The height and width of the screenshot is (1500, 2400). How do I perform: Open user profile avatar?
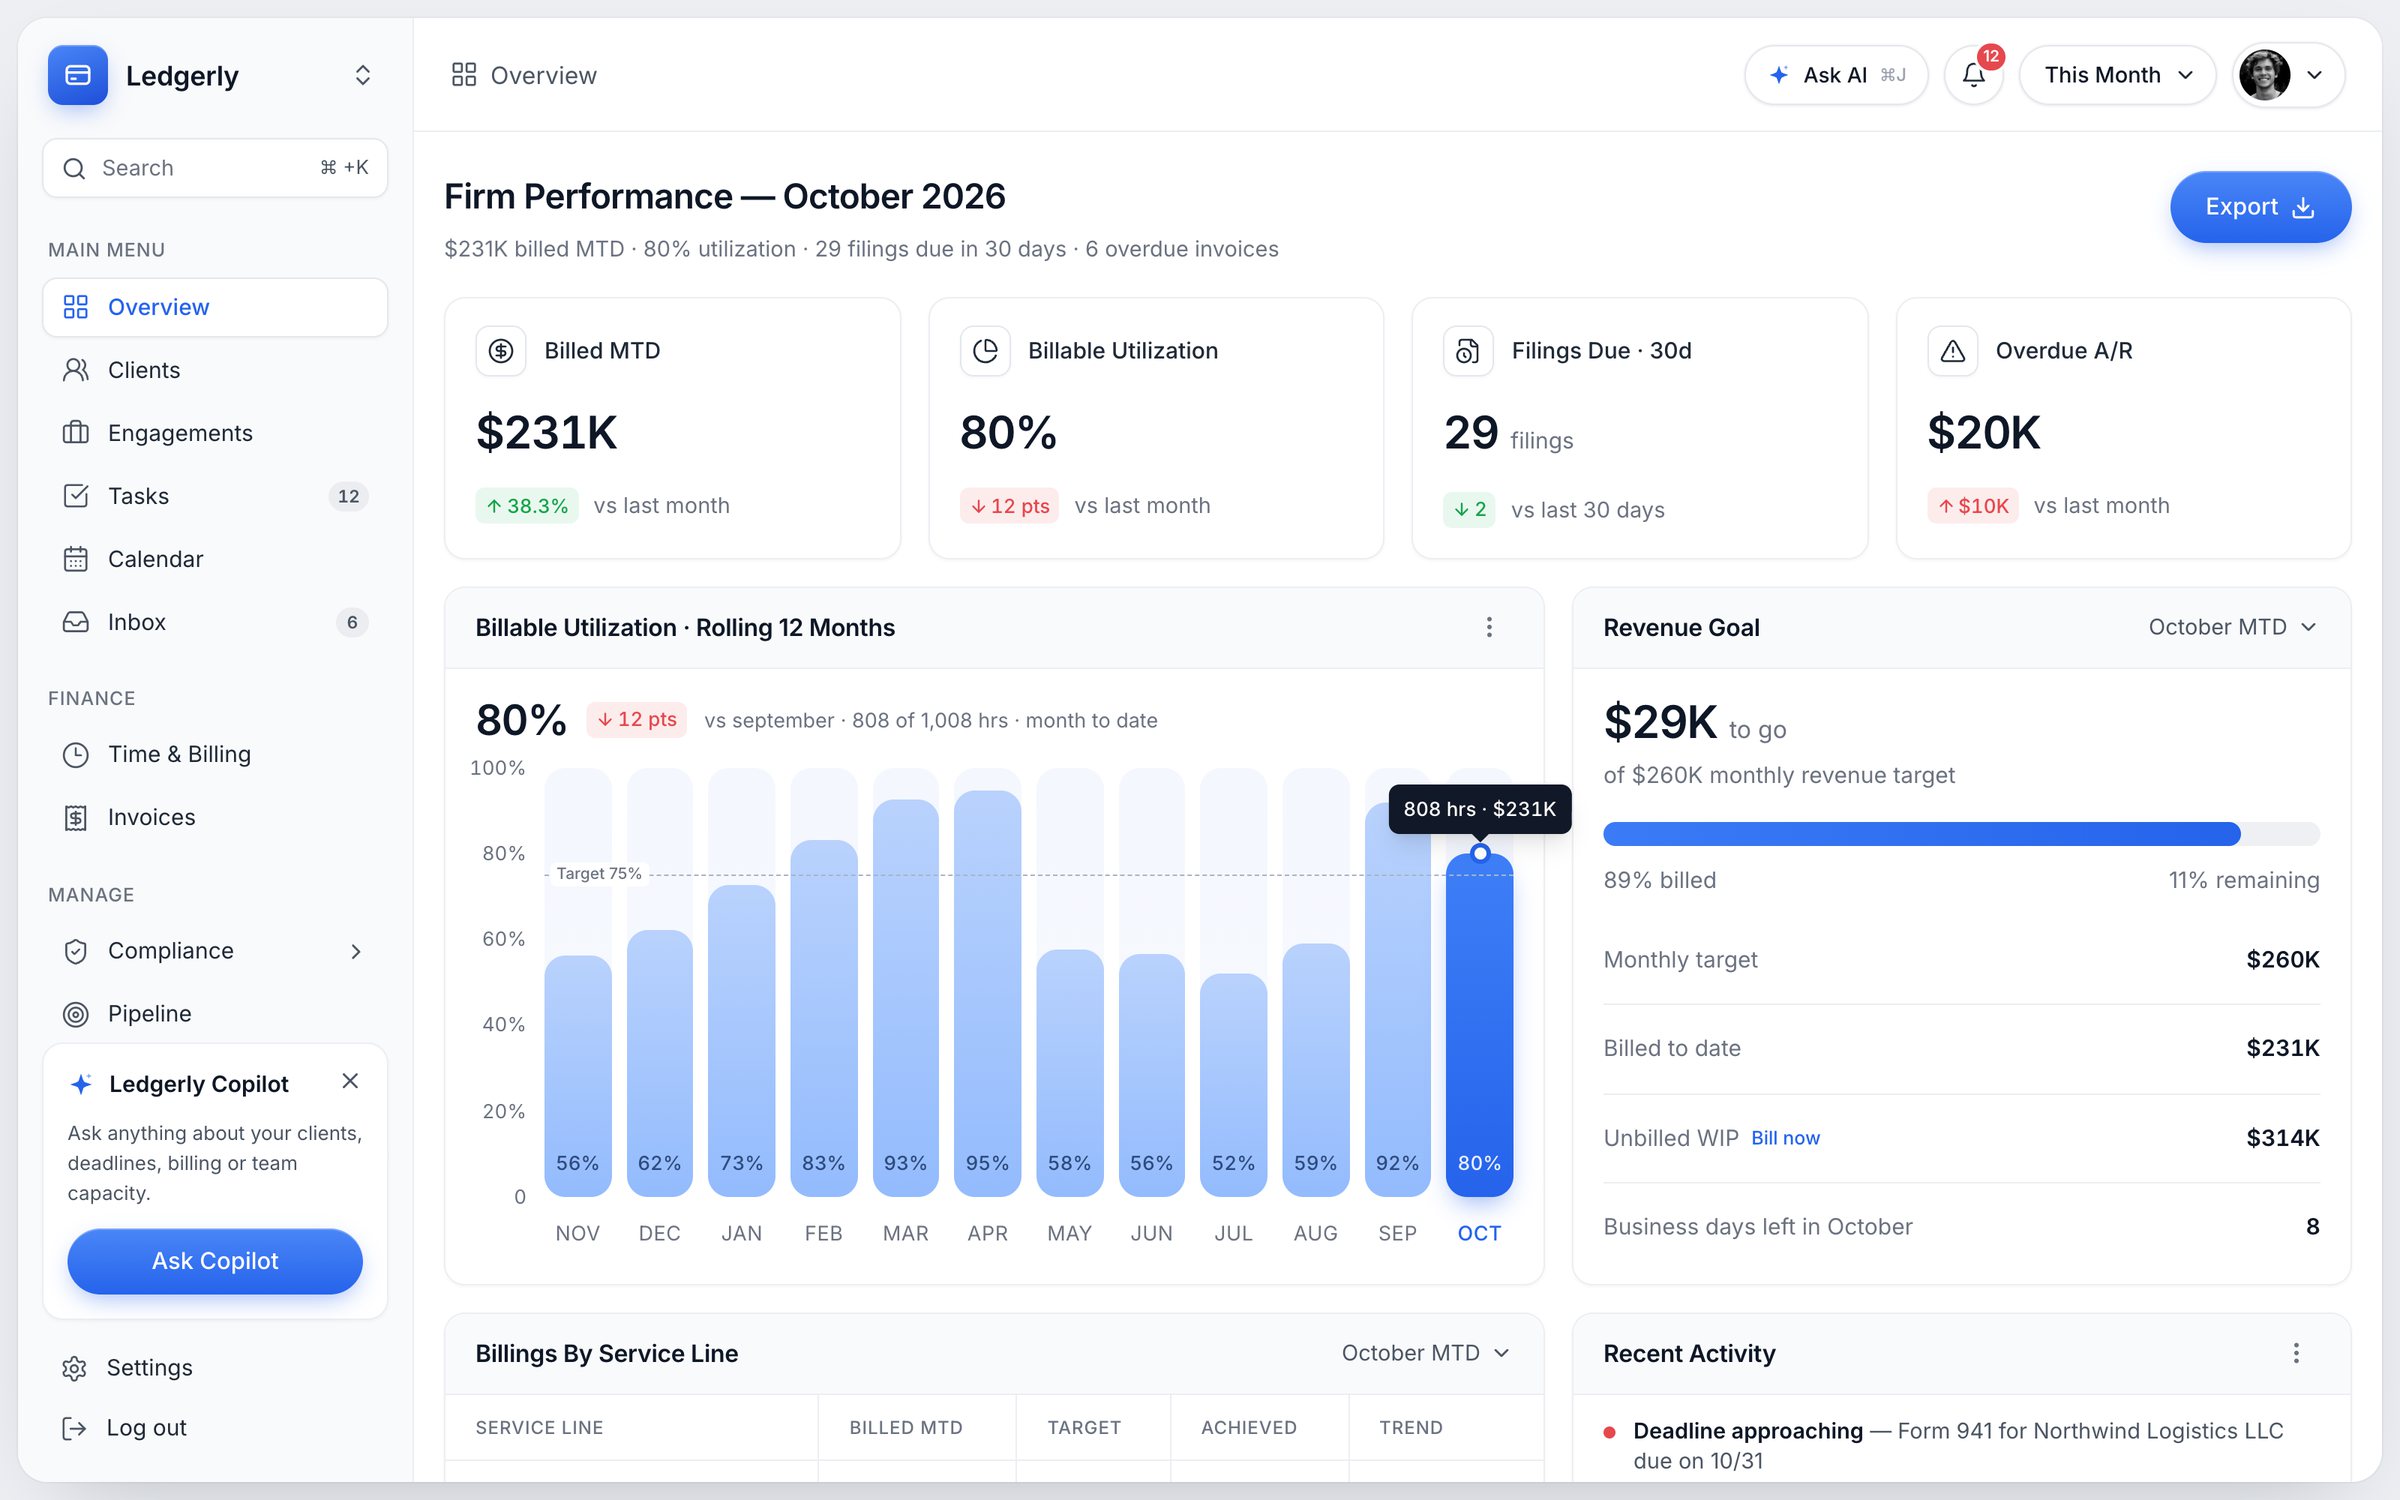tap(2265, 75)
